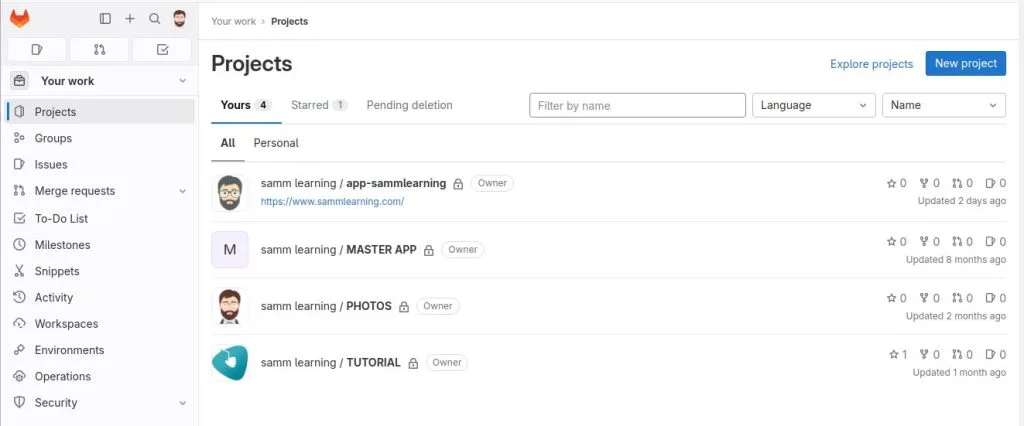This screenshot has width=1024, height=426.
Task: Click the TUTORIAL private lock icon
Action: 413,363
